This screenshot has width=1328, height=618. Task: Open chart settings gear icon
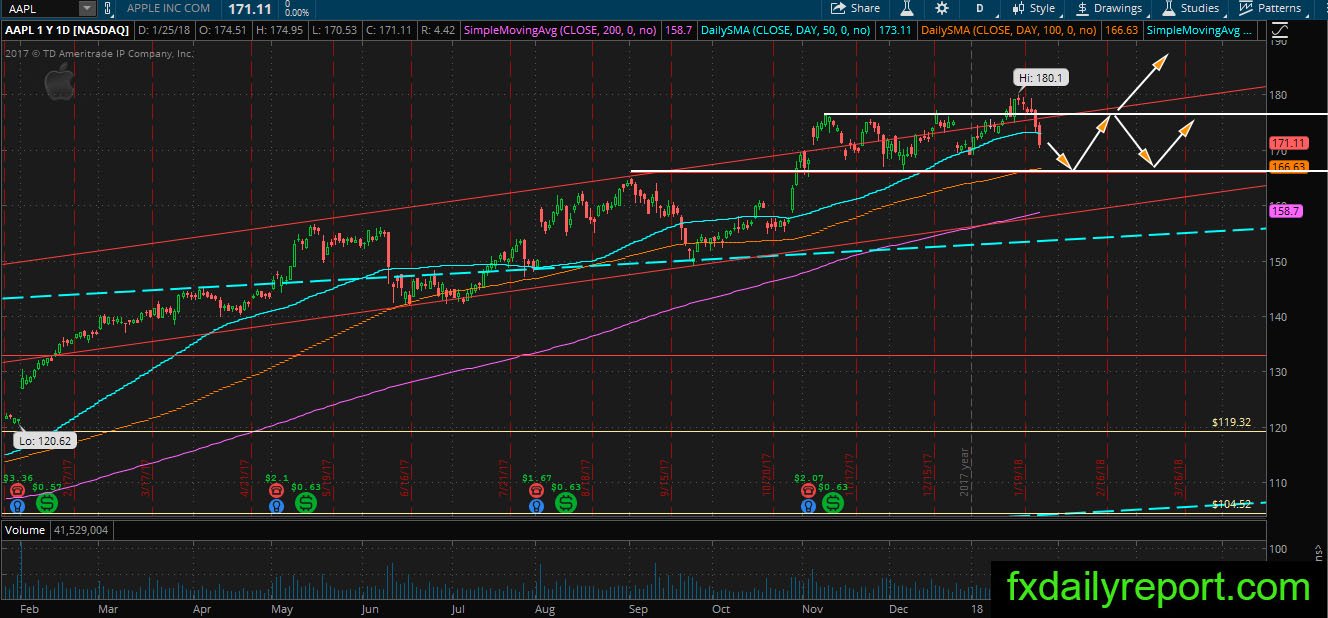click(941, 8)
